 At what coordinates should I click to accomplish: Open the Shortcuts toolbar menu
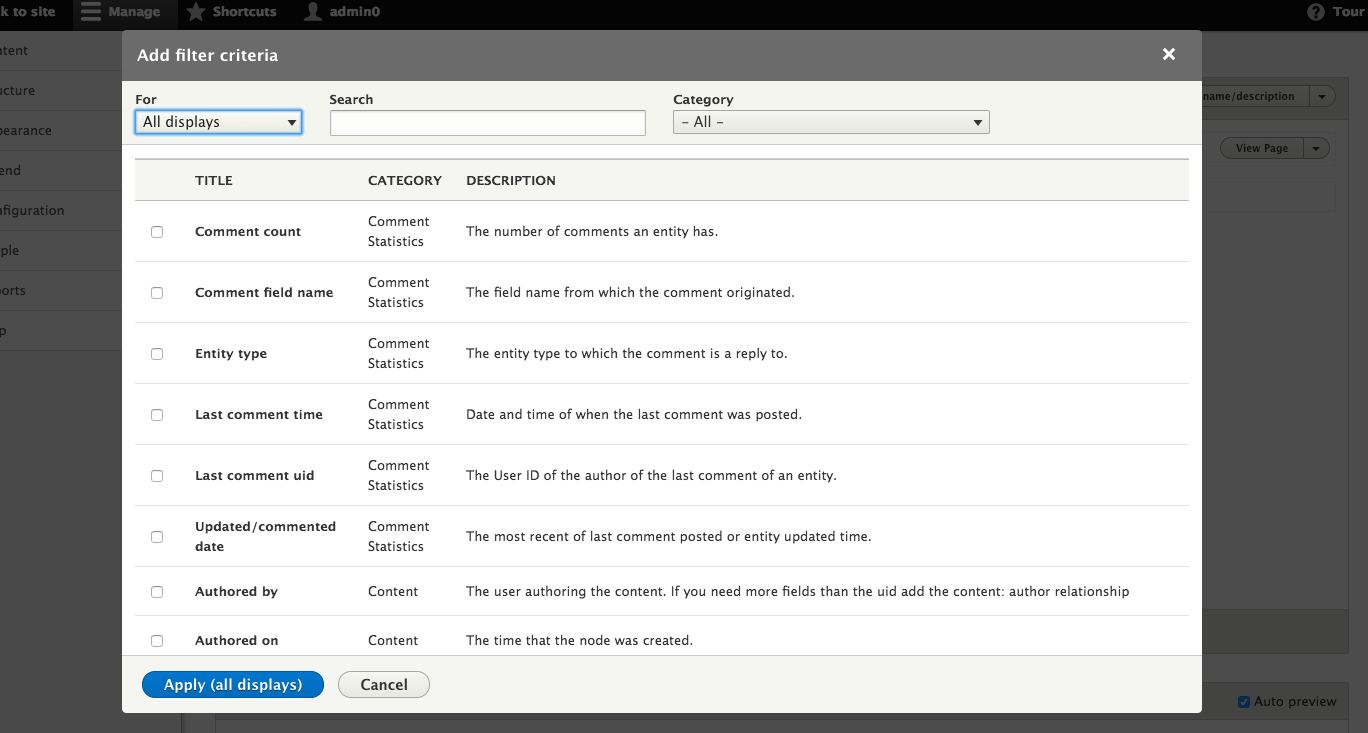click(232, 12)
